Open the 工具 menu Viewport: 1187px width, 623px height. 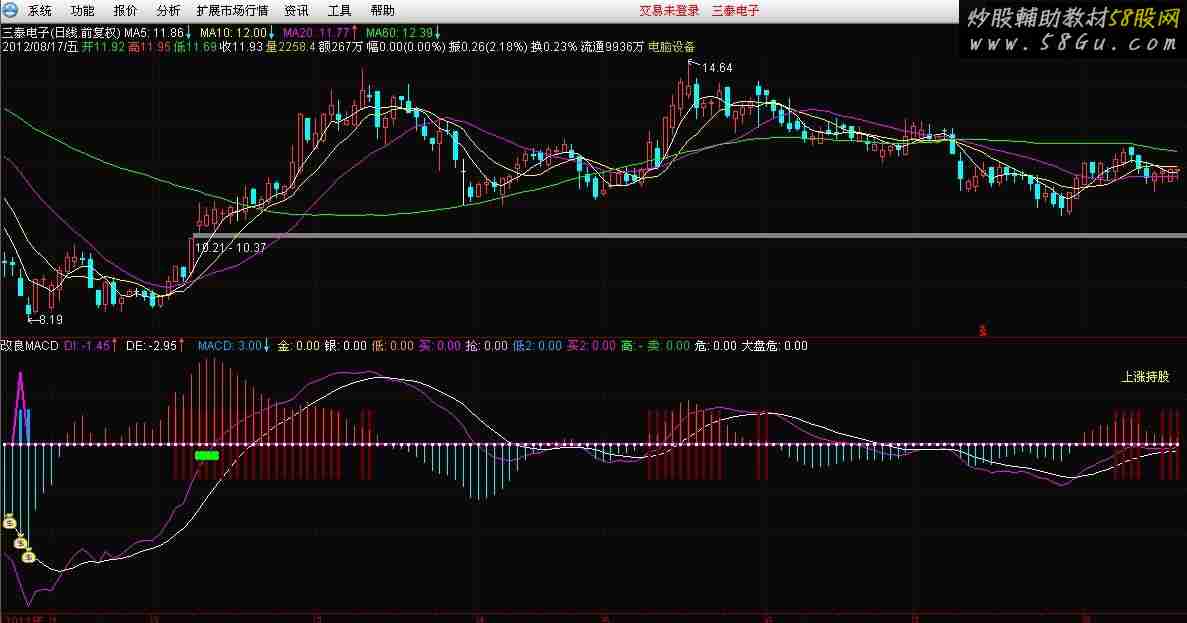(339, 11)
